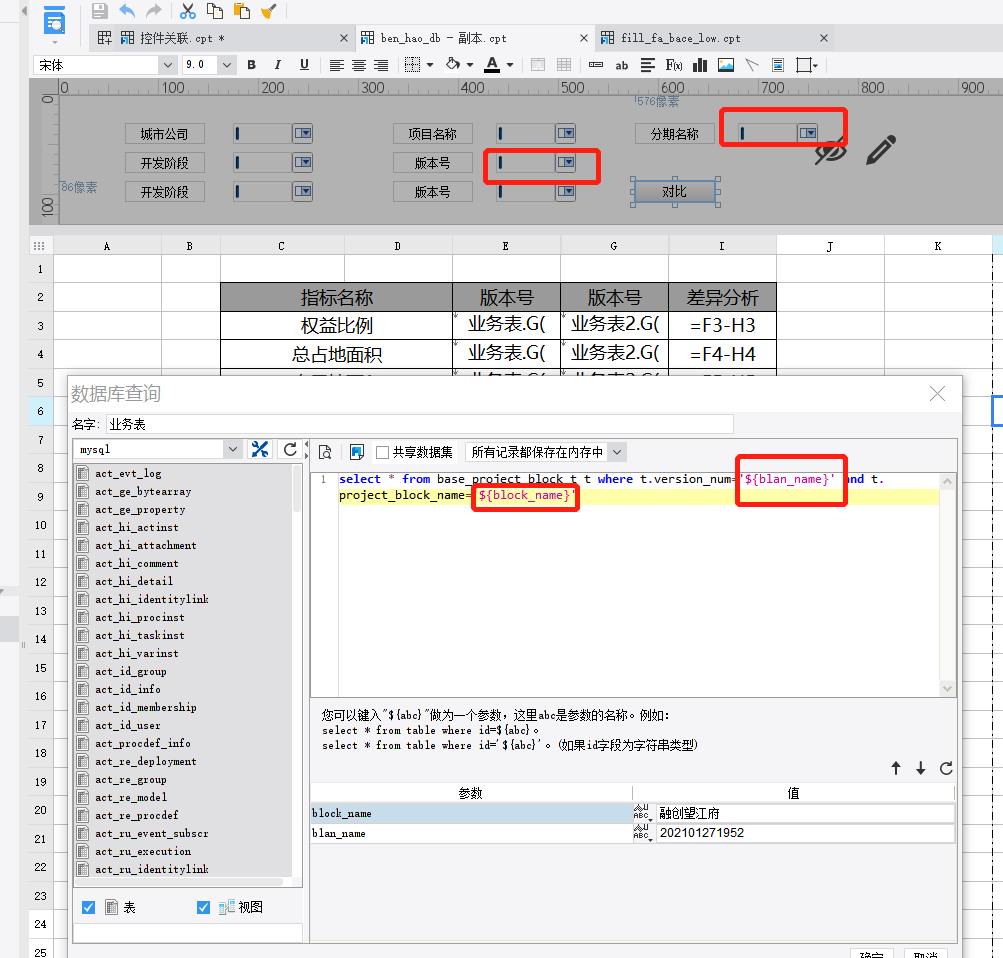Viewport: 1003px width, 958px height.
Task: Switch to fill_fa_bace_low.cpt tab
Action: click(681, 38)
